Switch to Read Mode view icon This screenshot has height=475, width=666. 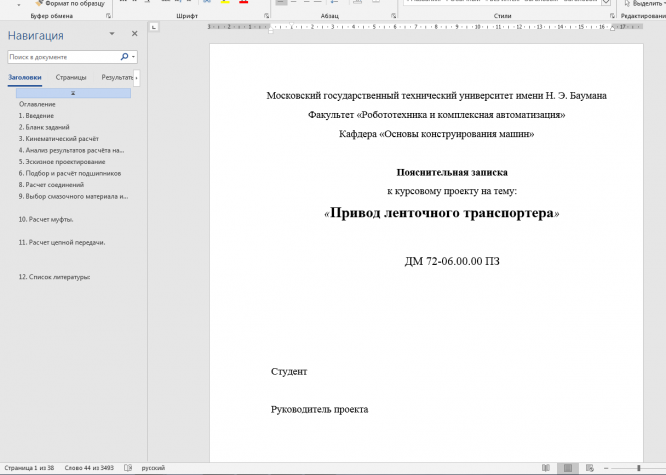(545, 467)
